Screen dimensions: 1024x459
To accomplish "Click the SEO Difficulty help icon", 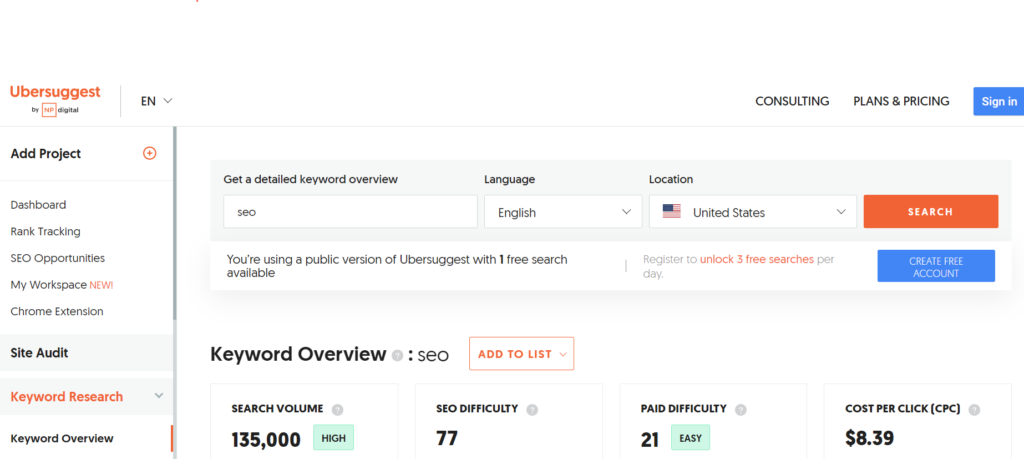I will (532, 410).
